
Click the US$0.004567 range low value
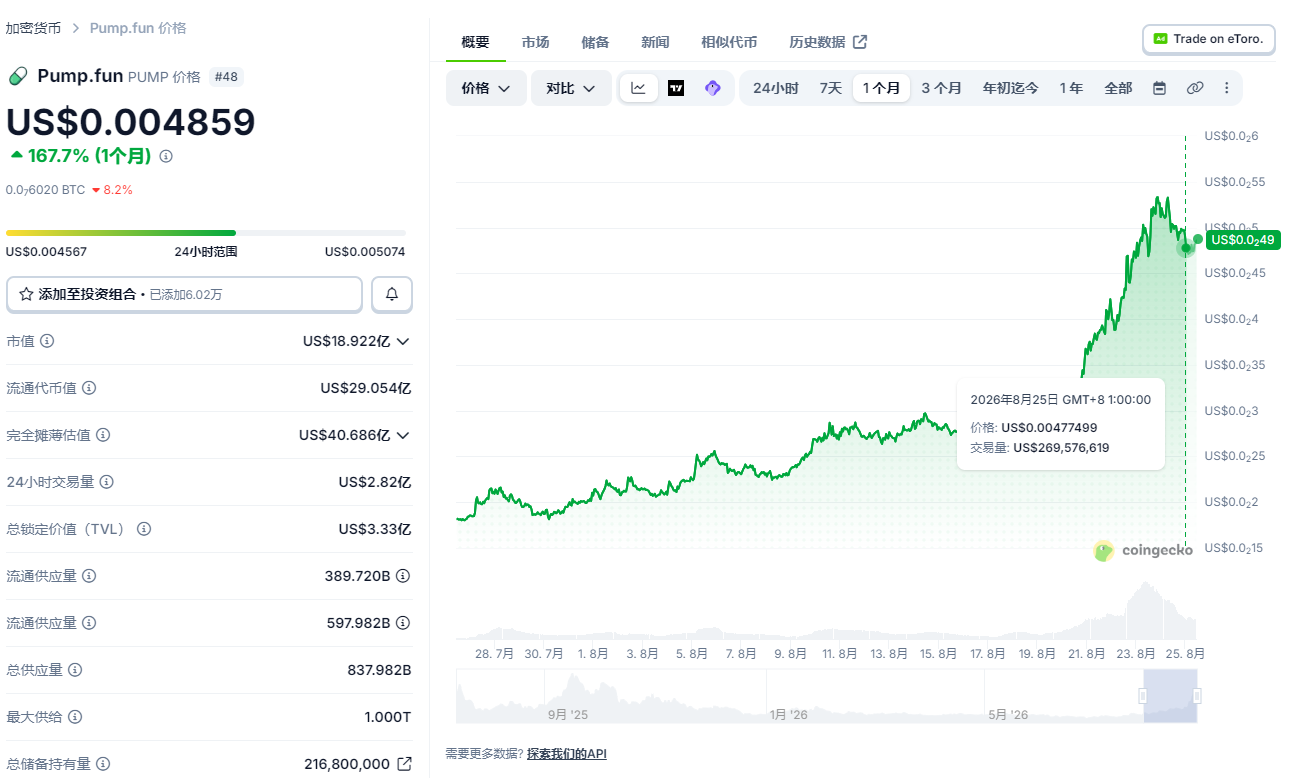[46, 252]
